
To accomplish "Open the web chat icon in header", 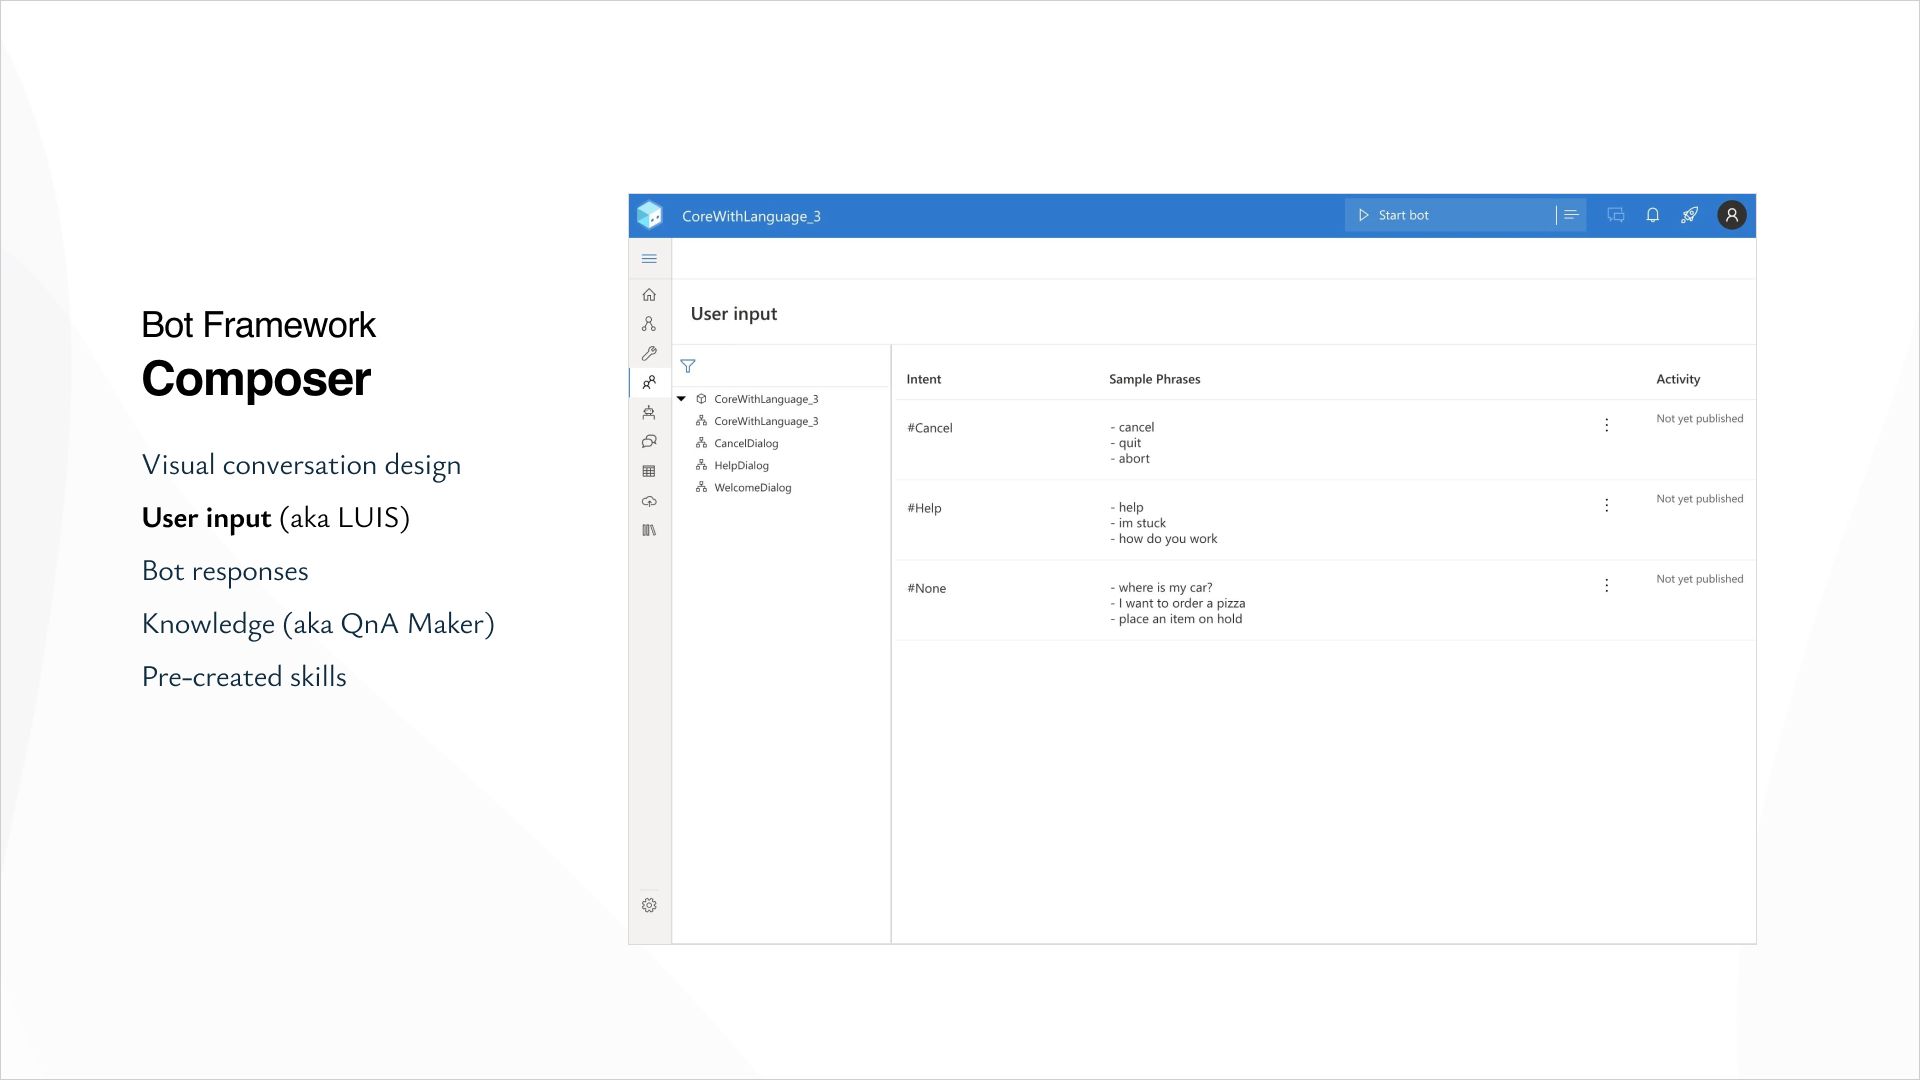I will point(1616,215).
